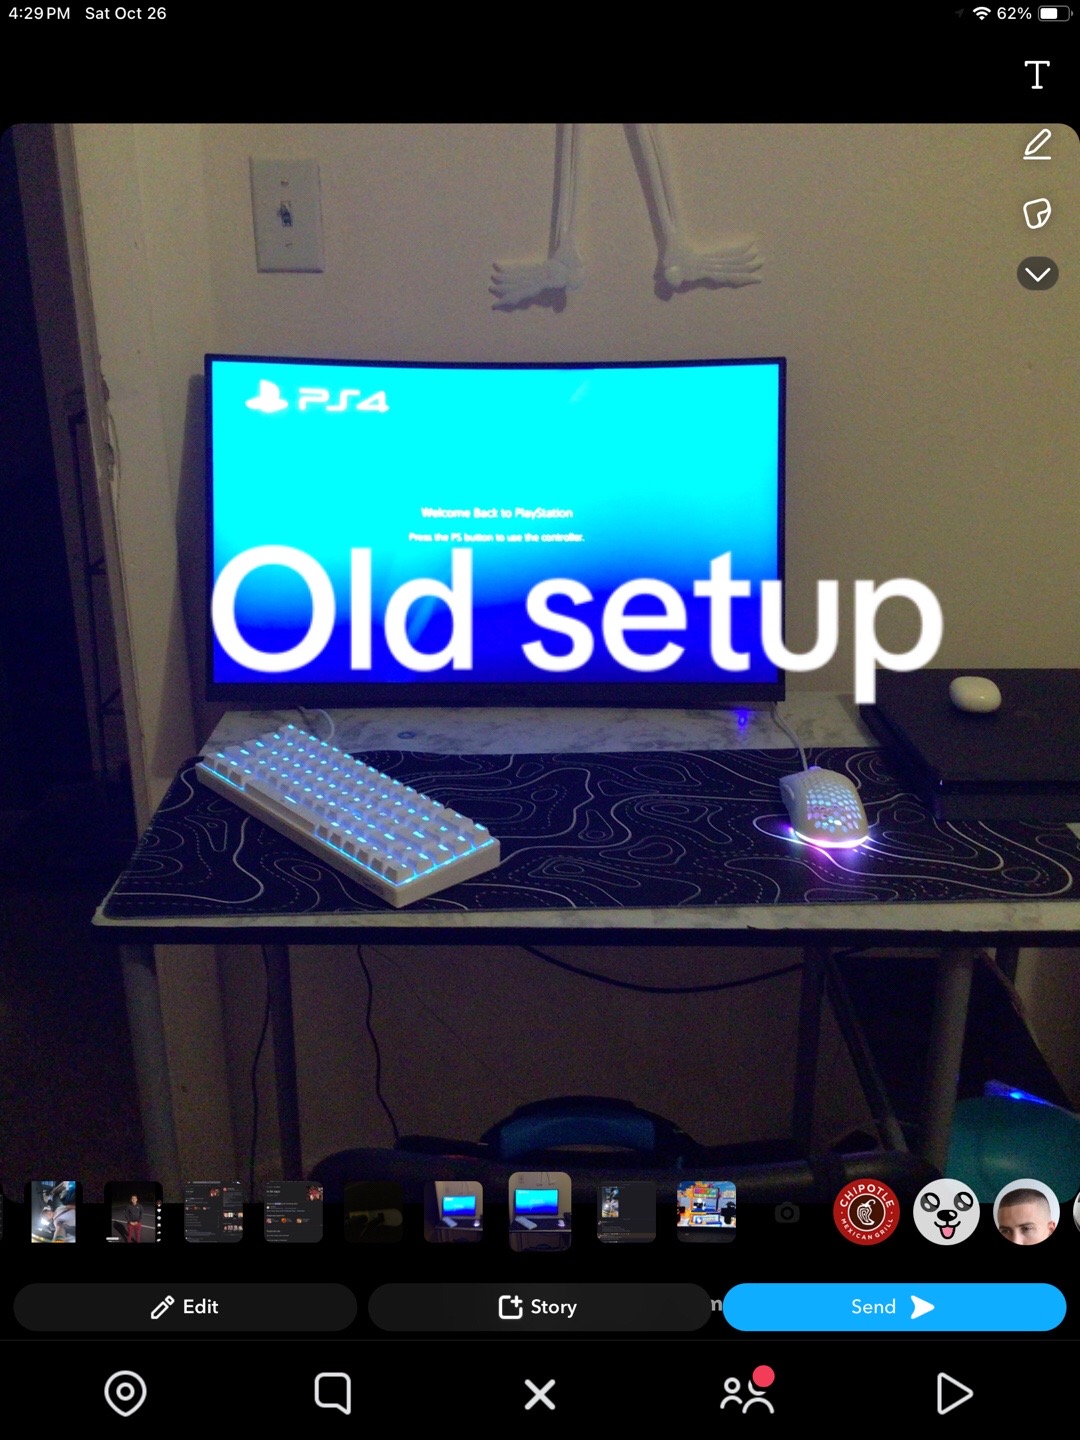Expand more editing tools with the chevron
The image size is (1080, 1440).
point(1038,273)
